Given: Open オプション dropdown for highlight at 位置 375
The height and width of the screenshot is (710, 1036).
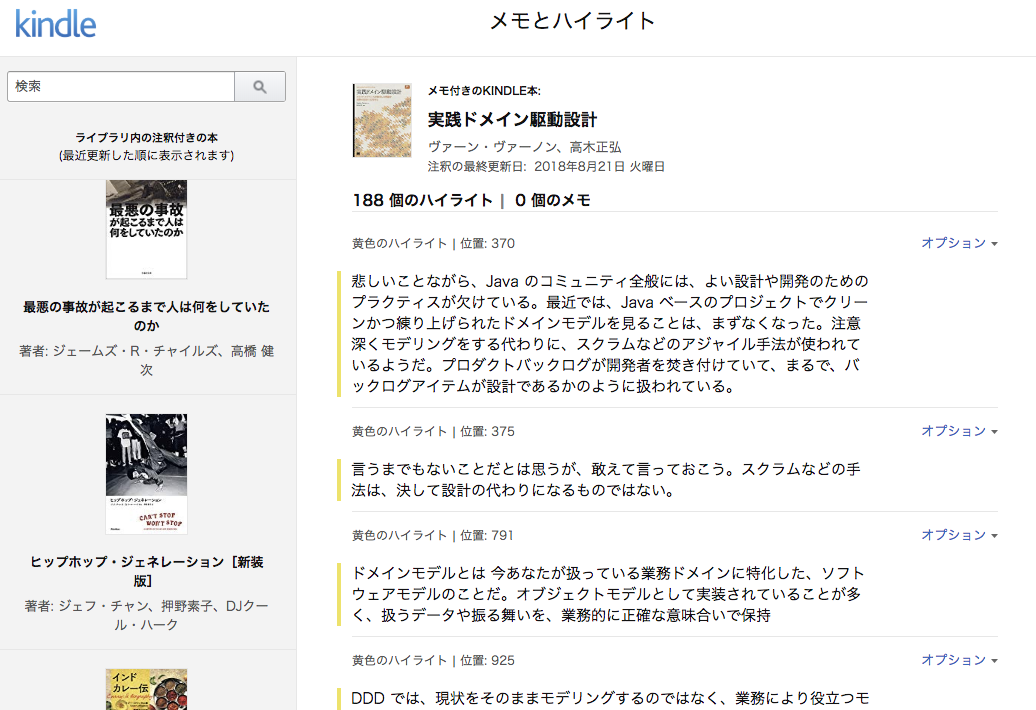Looking at the screenshot, I should click(959, 431).
